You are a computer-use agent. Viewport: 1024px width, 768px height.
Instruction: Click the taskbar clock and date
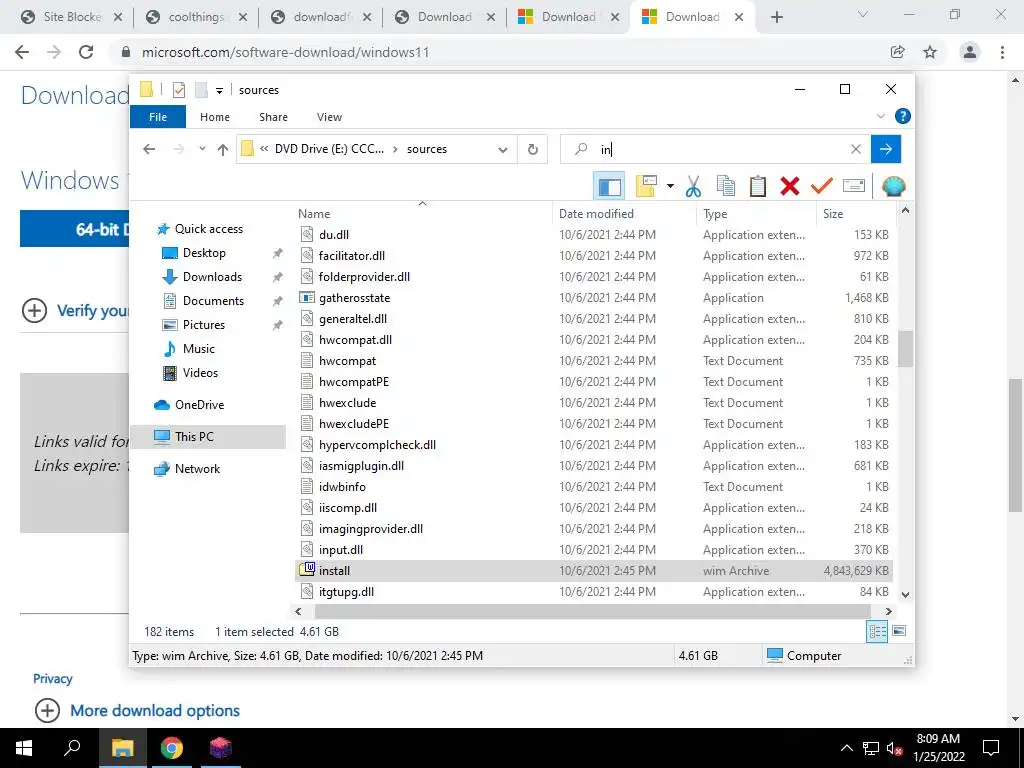pos(938,748)
